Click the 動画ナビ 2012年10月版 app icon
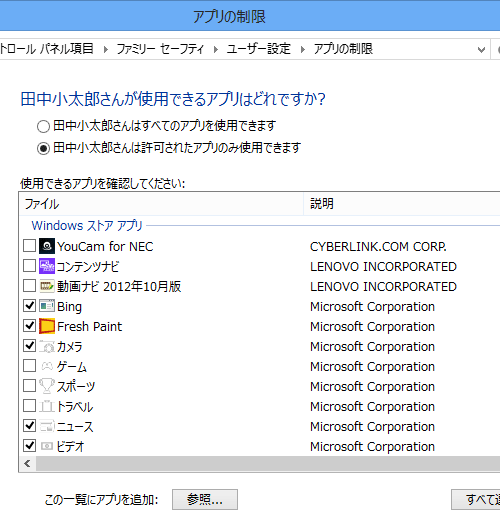The height and width of the screenshot is (530, 500). [x=47, y=286]
